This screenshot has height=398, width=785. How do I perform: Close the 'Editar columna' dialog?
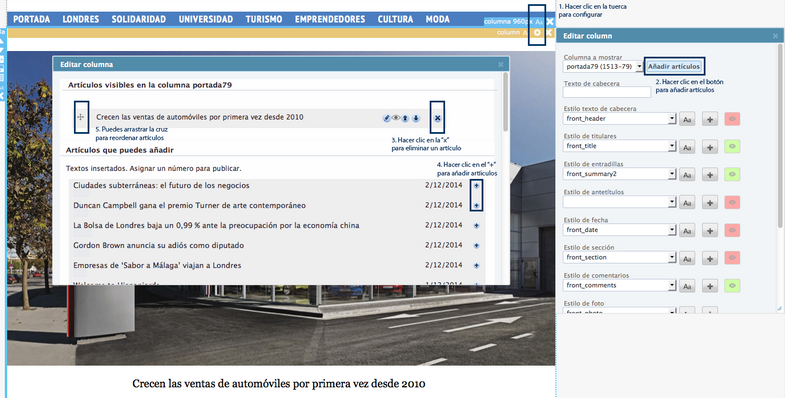tap(501, 65)
